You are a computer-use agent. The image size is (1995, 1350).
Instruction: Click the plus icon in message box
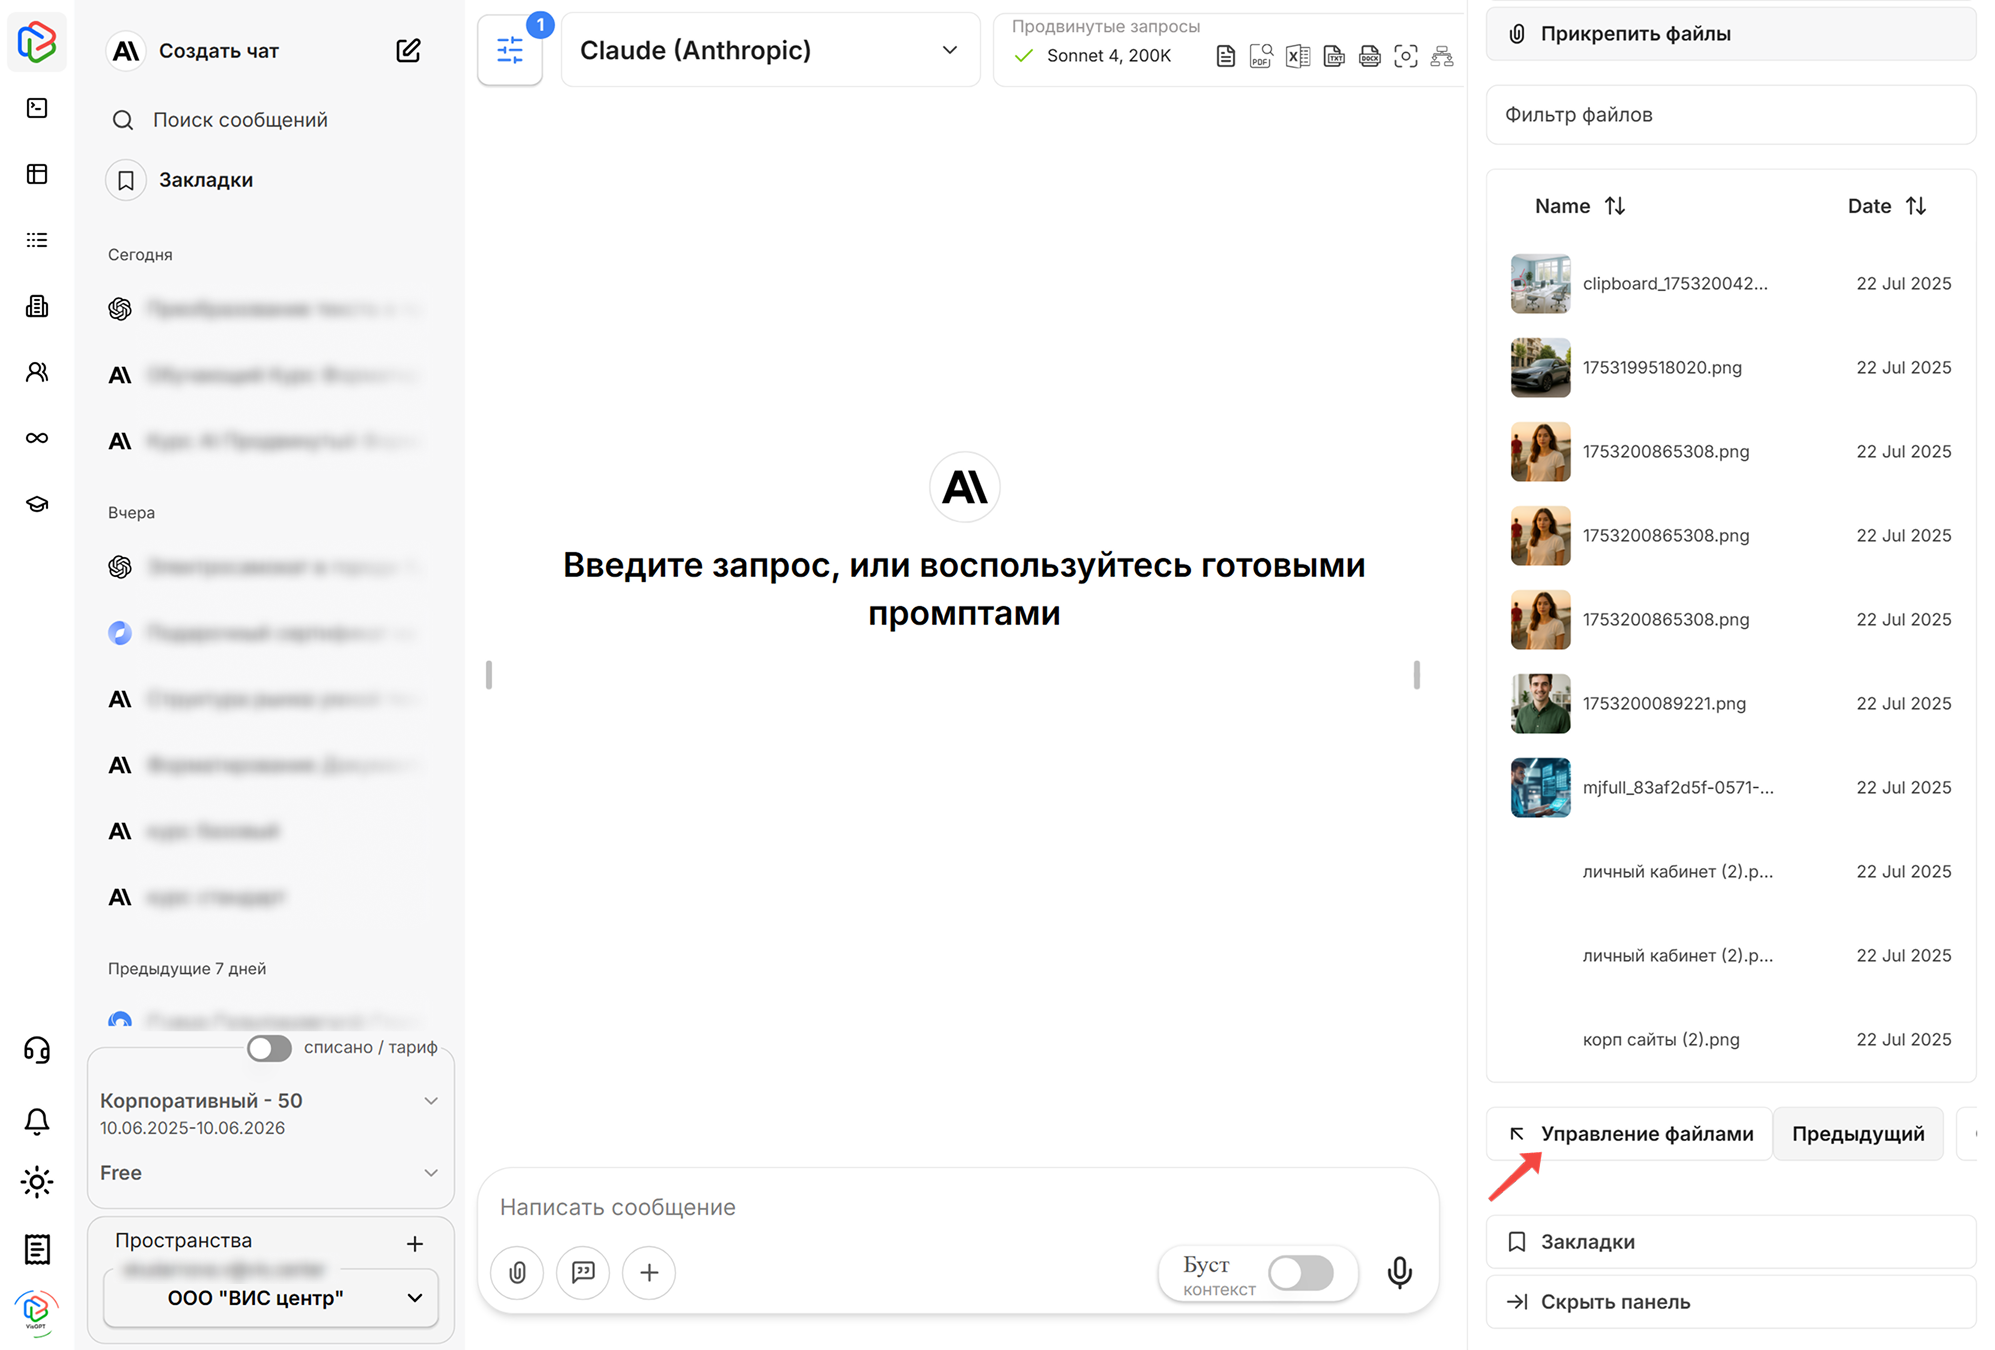click(649, 1272)
